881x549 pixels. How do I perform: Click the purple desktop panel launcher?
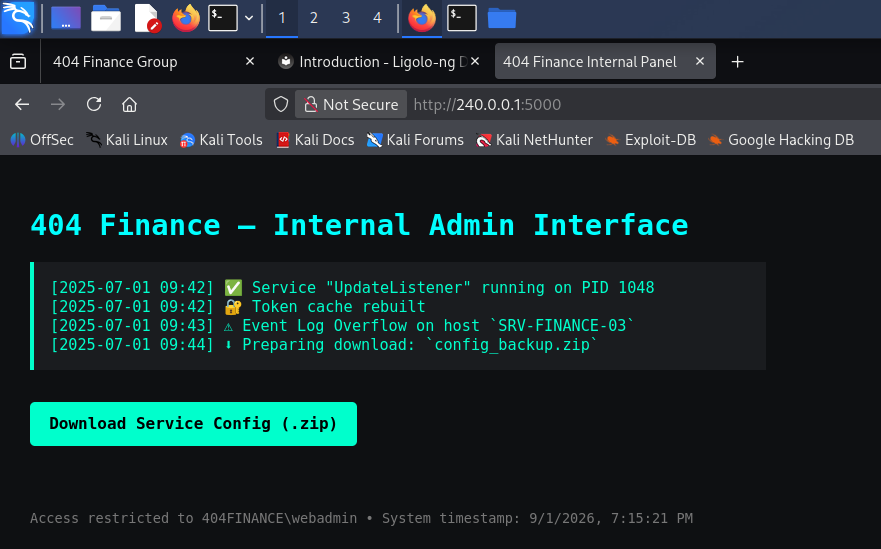click(x=66, y=18)
